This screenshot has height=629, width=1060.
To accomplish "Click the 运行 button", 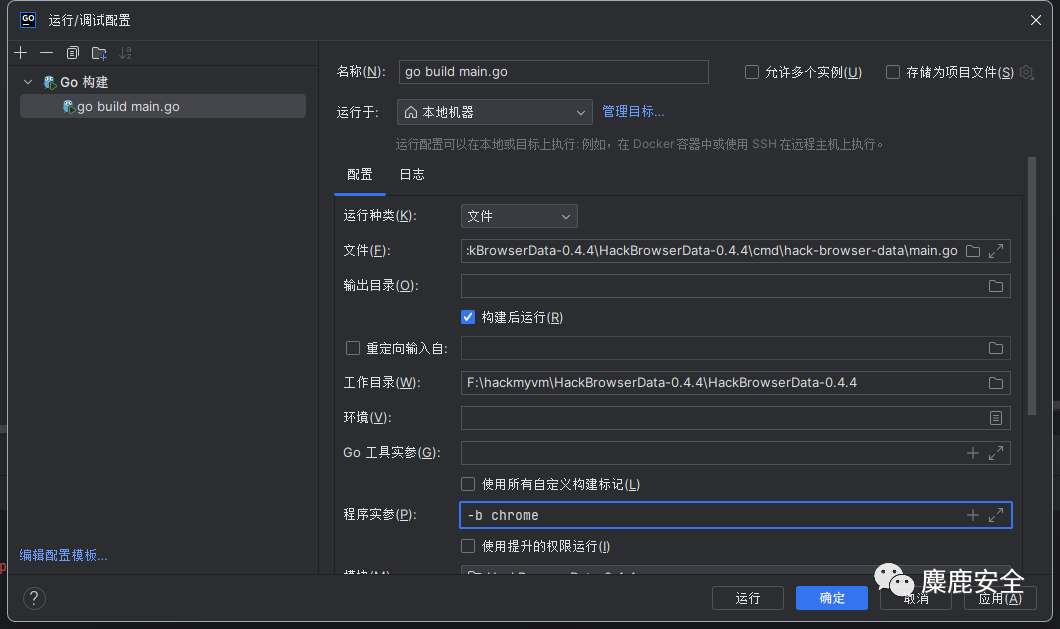I will pyautogui.click(x=747, y=597).
